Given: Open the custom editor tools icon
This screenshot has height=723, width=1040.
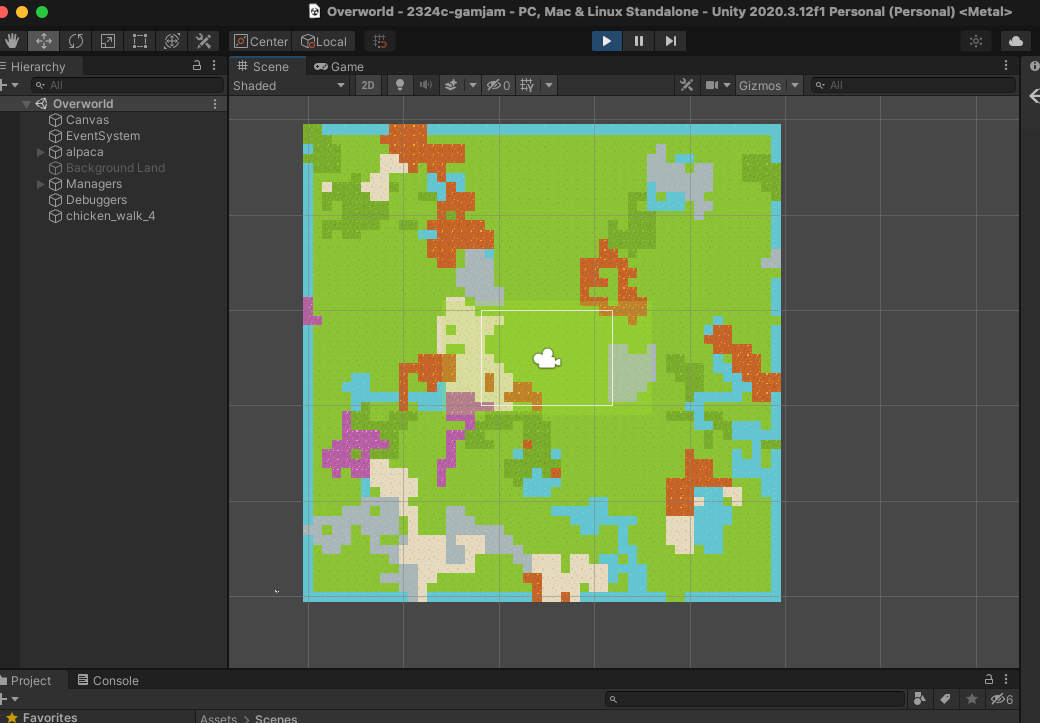Looking at the screenshot, I should point(204,41).
